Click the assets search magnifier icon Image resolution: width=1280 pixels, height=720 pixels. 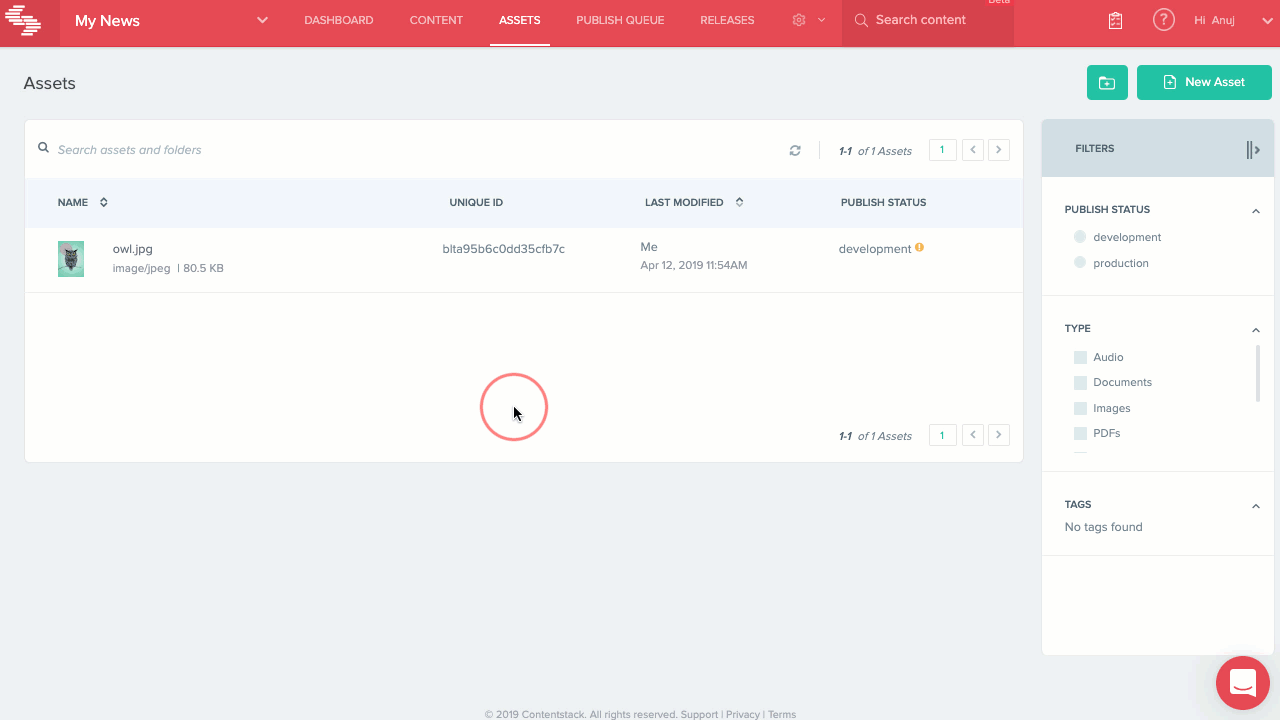click(44, 148)
